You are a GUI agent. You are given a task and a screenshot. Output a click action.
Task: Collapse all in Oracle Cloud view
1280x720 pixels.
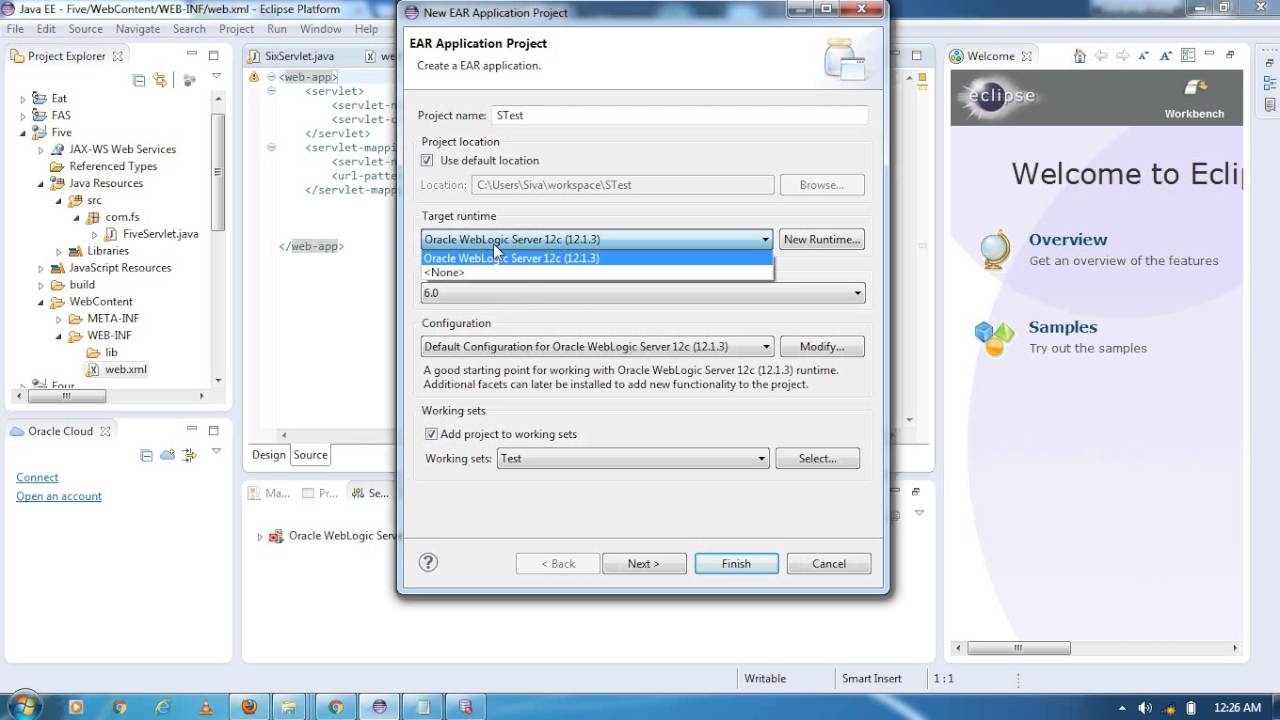coord(147,455)
